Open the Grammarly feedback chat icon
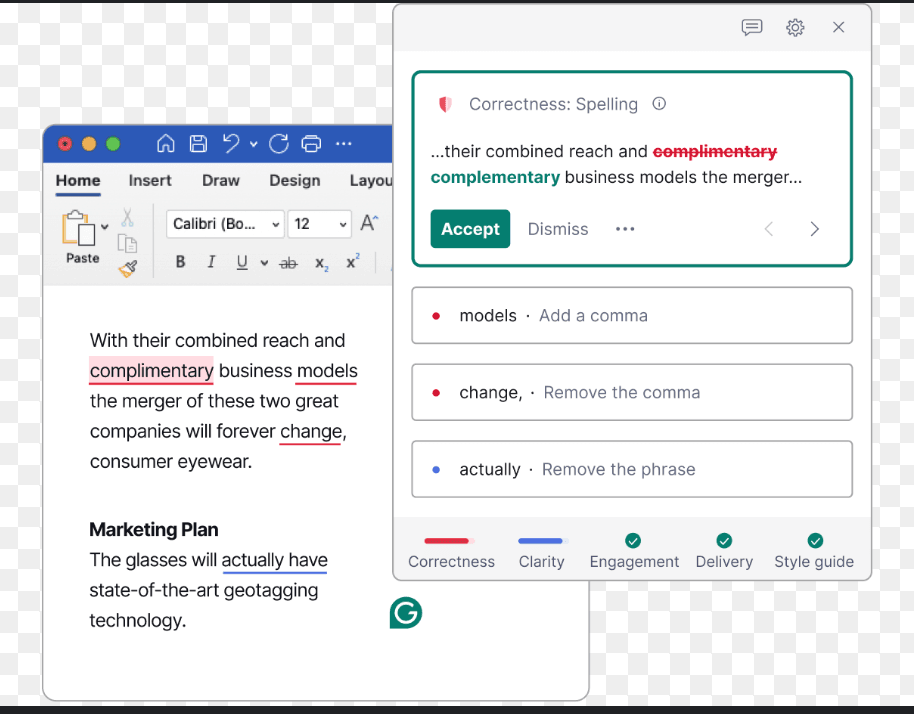Image resolution: width=914 pixels, height=714 pixels. [752, 28]
